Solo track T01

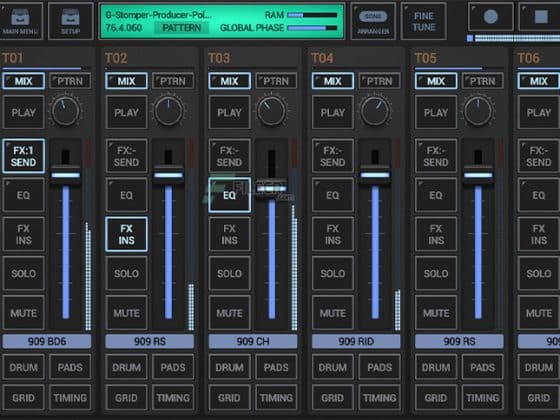(24, 273)
